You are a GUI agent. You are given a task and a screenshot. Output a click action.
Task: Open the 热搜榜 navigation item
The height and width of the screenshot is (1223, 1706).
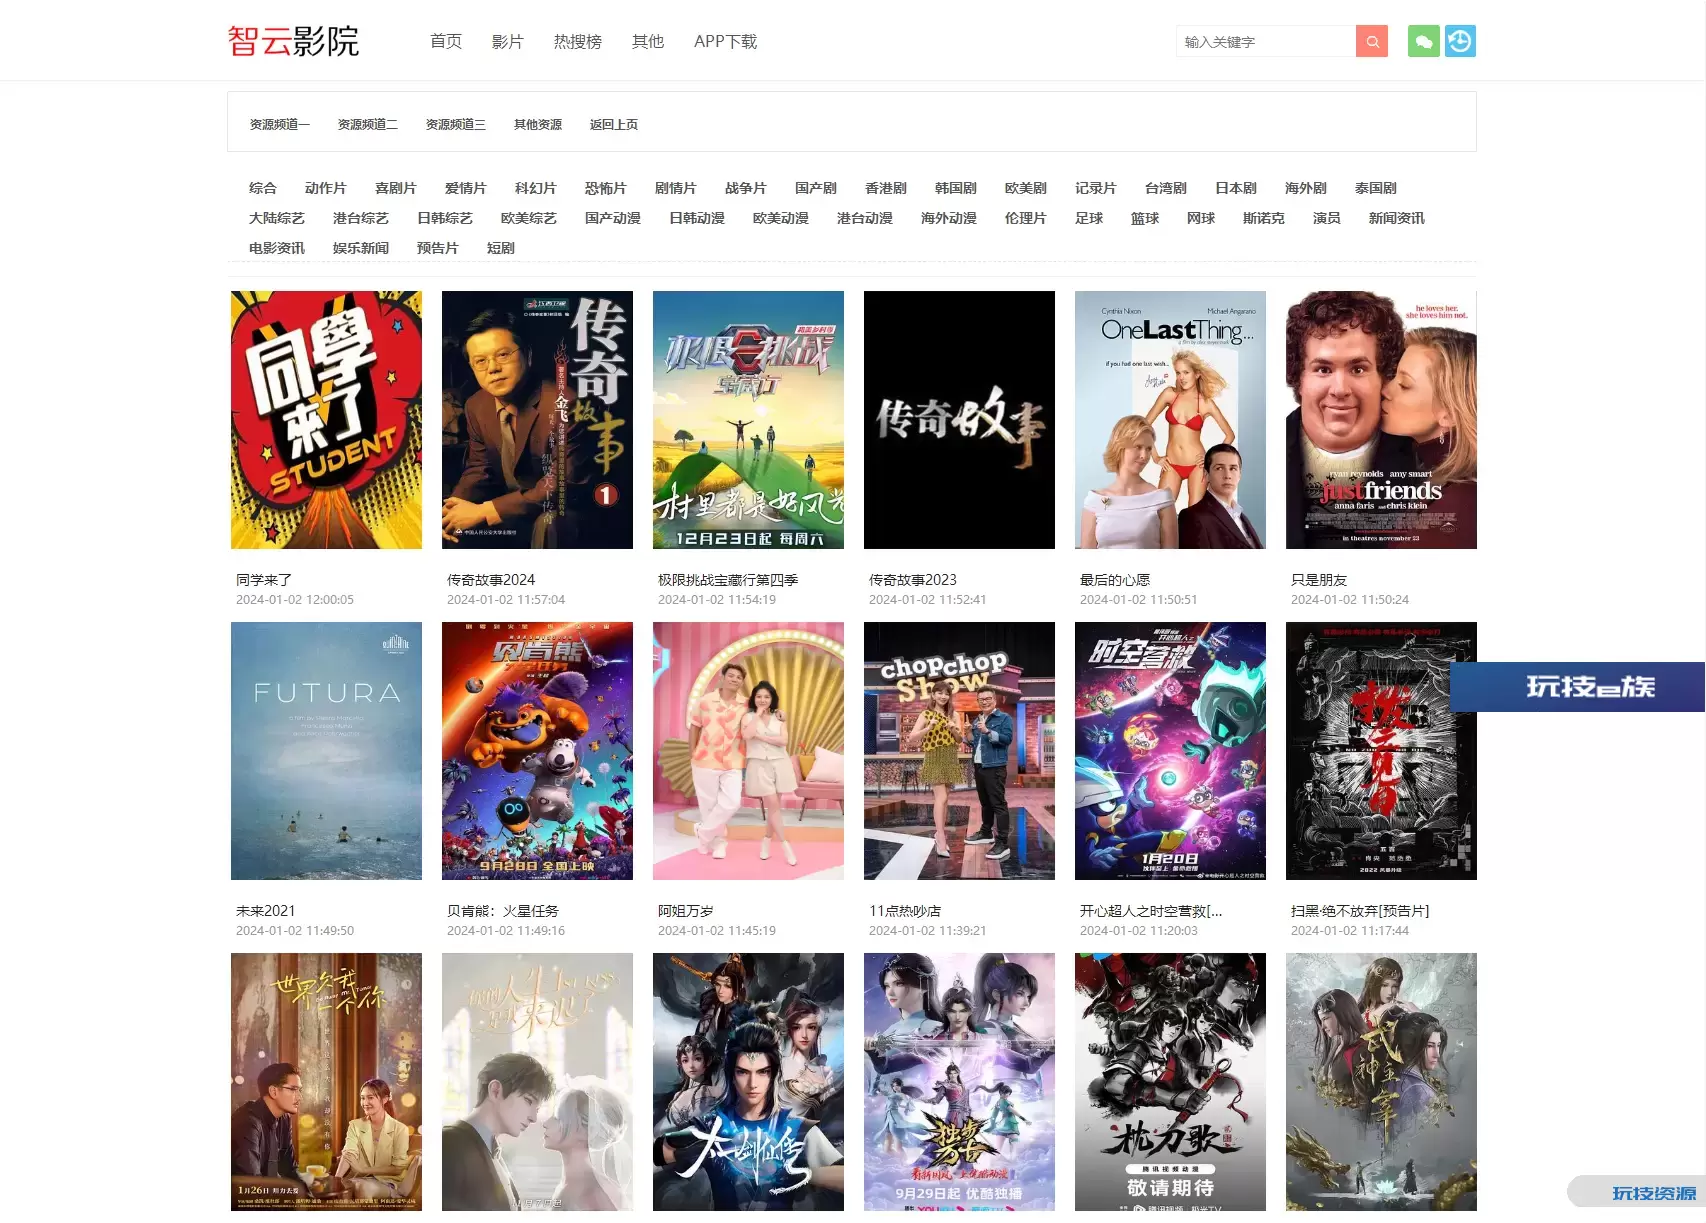coord(578,41)
